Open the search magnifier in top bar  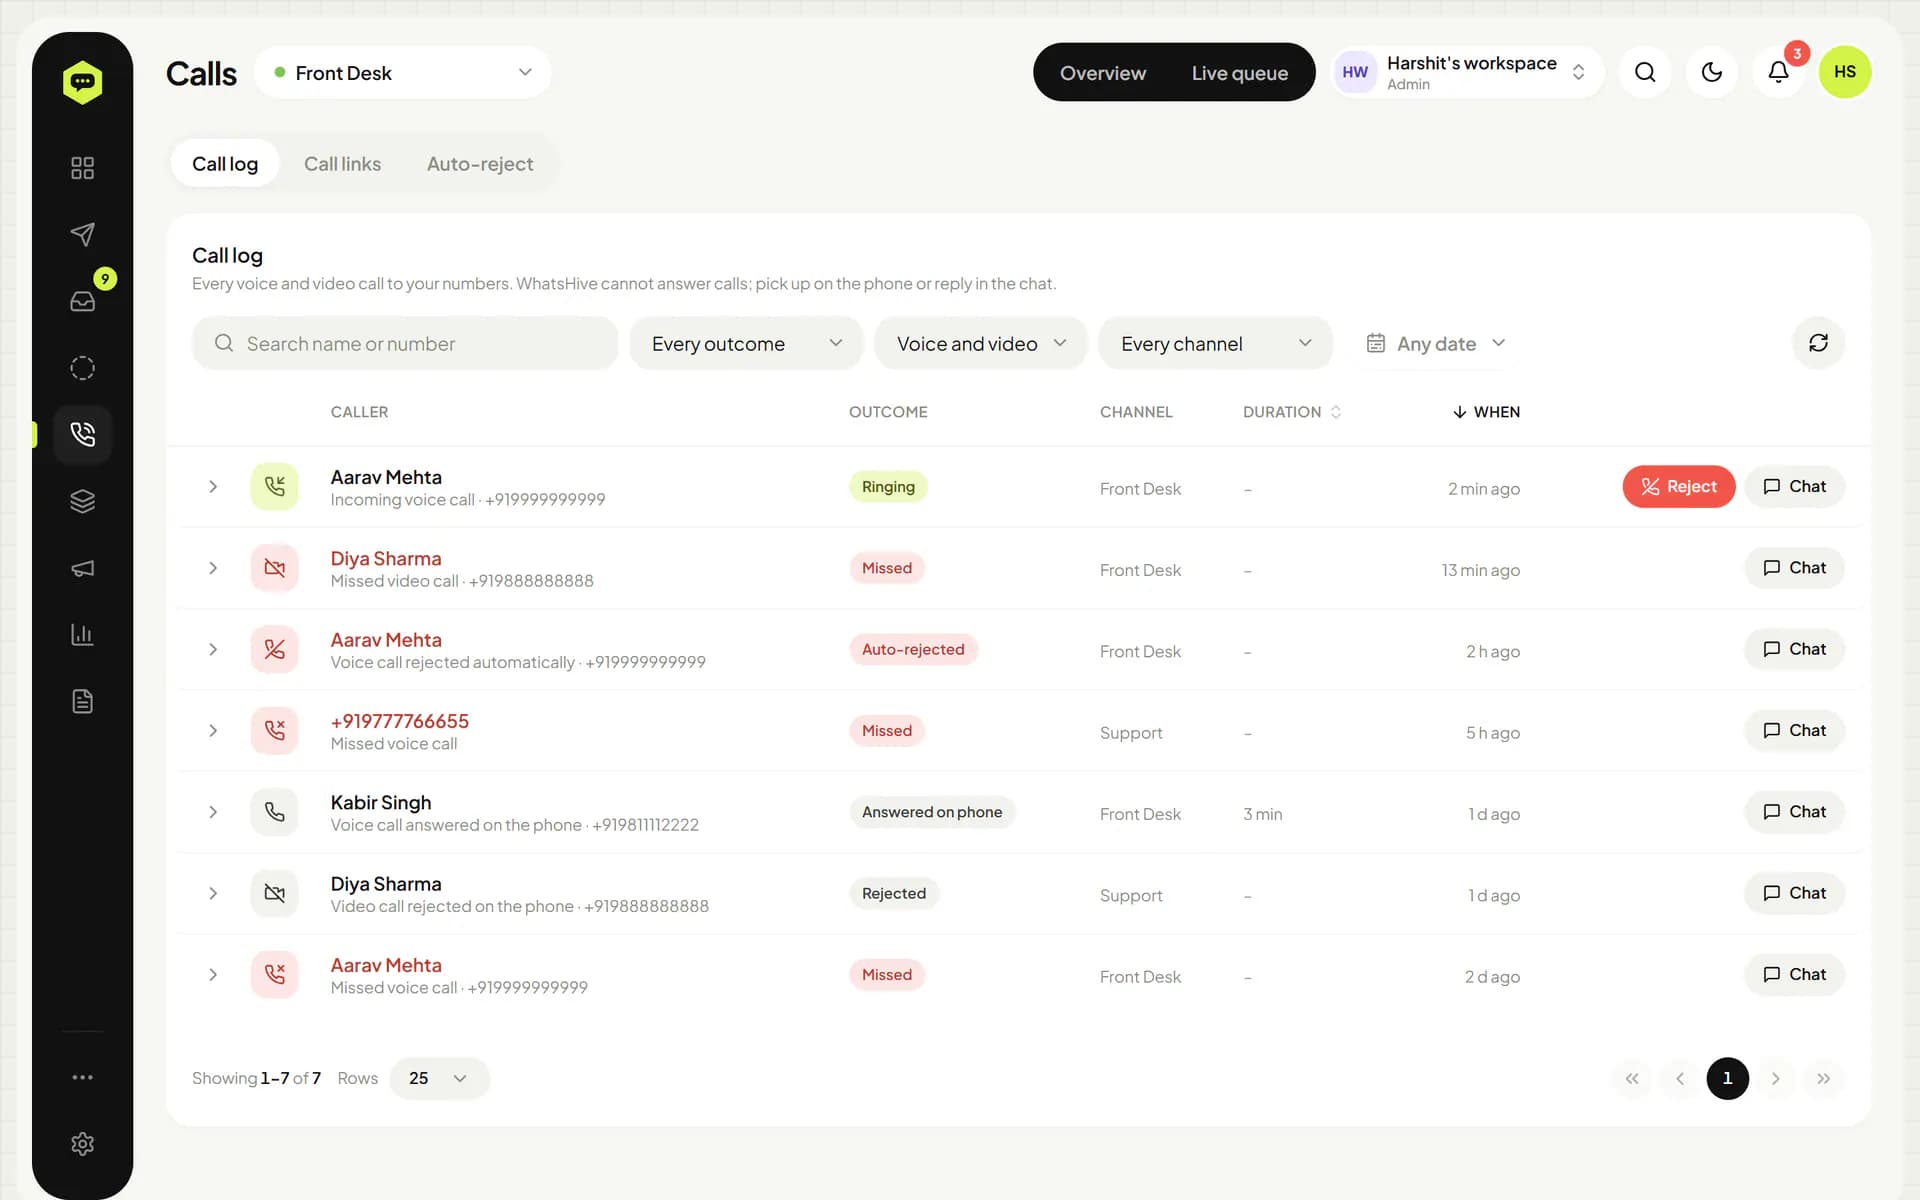click(1645, 72)
